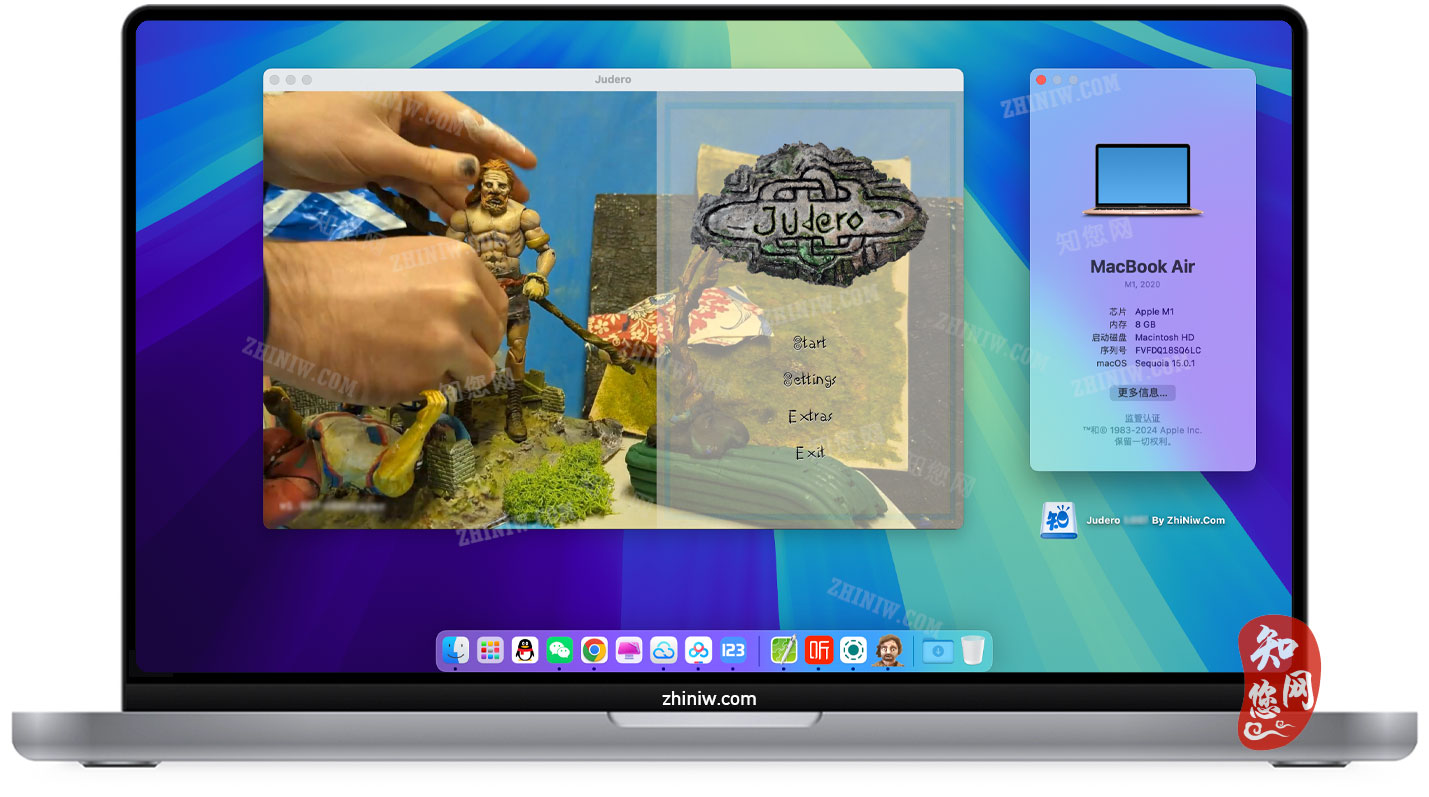This screenshot has height=797, width=1429.
Task: Open Baidu Netdisk icon in dock
Action: [x=698, y=650]
